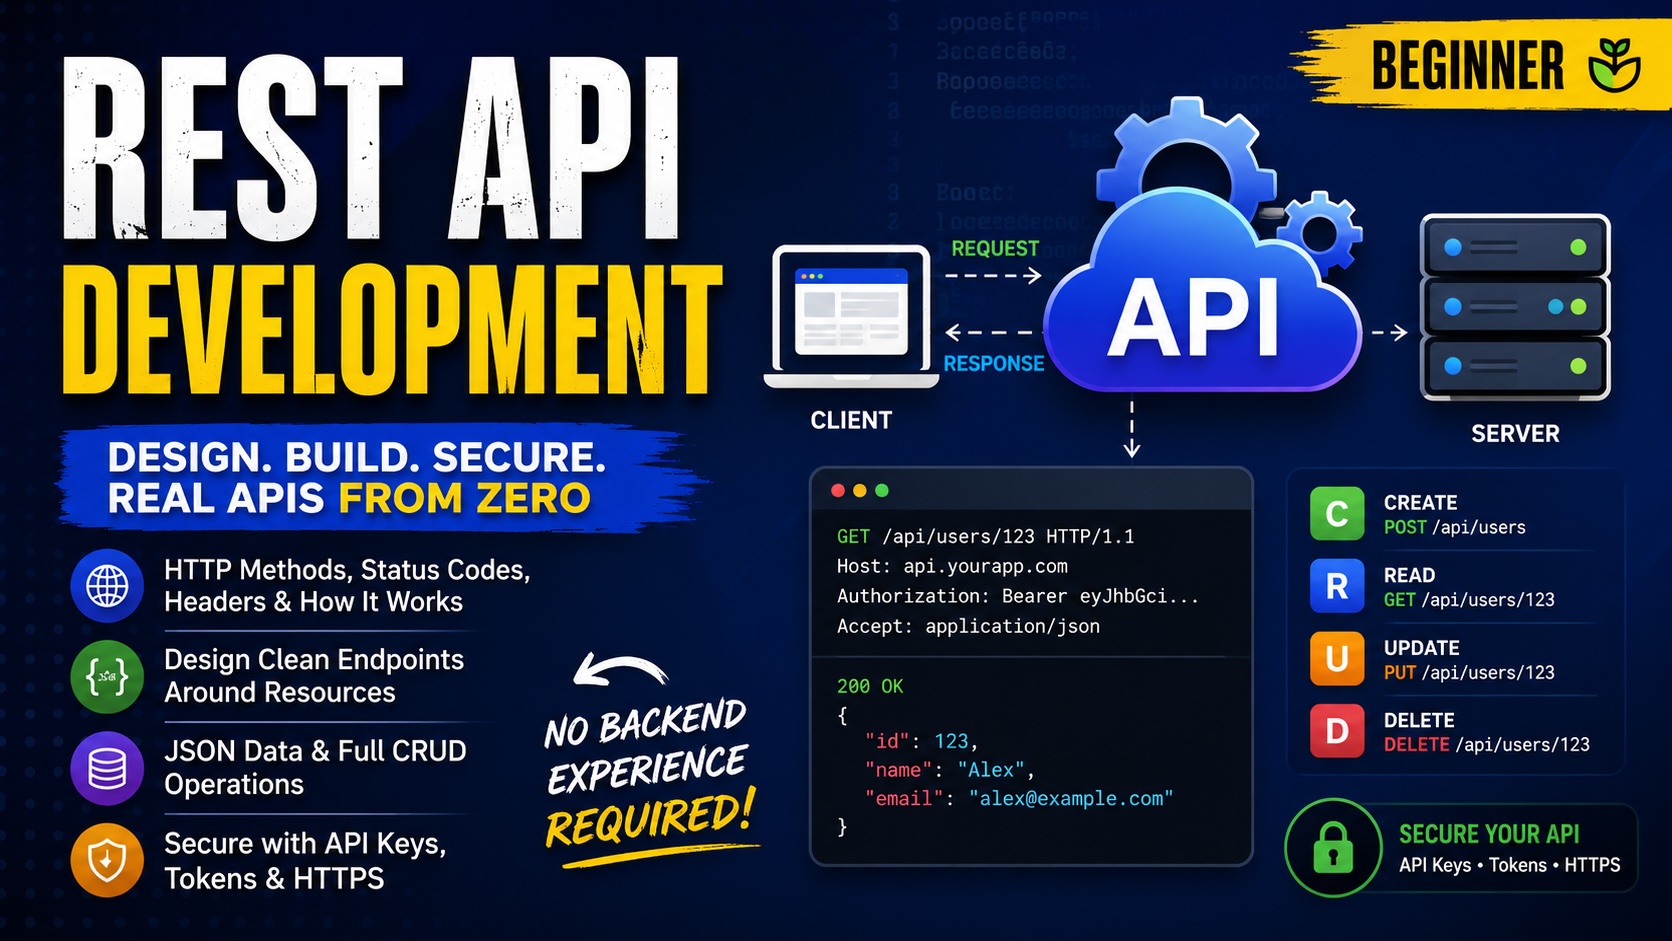Click the orange shield icon

(x=107, y=860)
